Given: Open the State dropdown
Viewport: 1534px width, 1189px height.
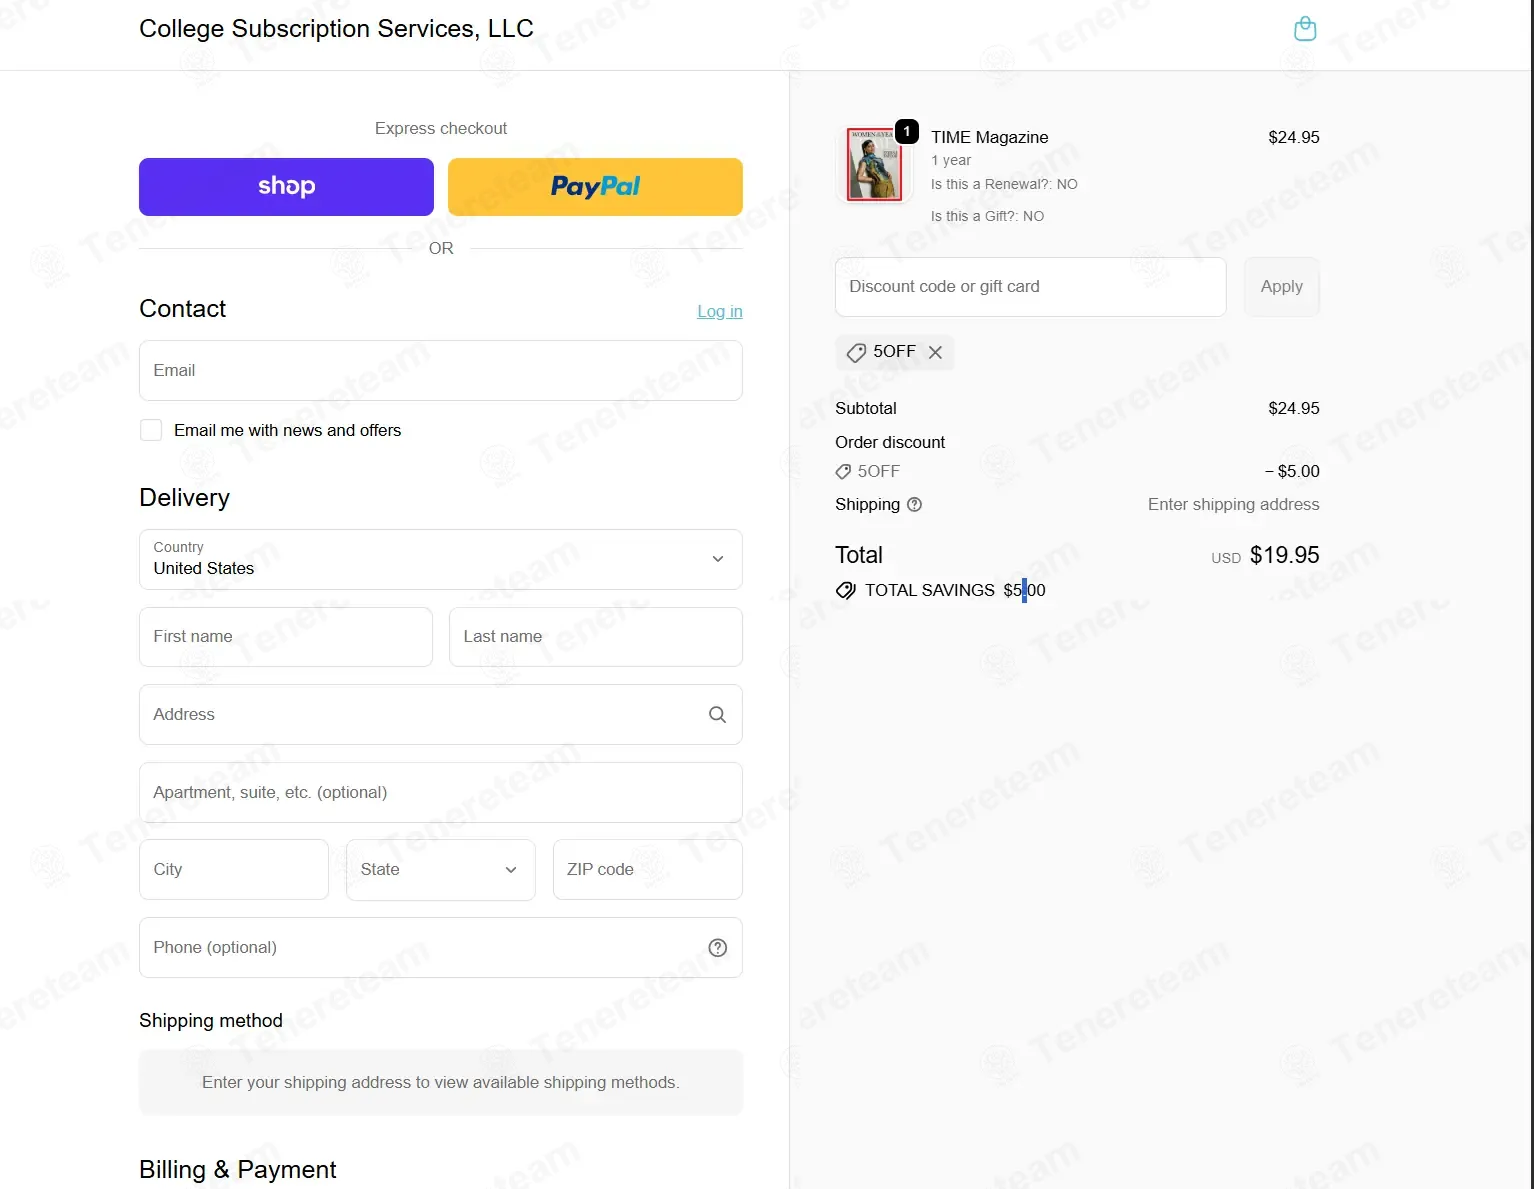Looking at the screenshot, I should 441,870.
